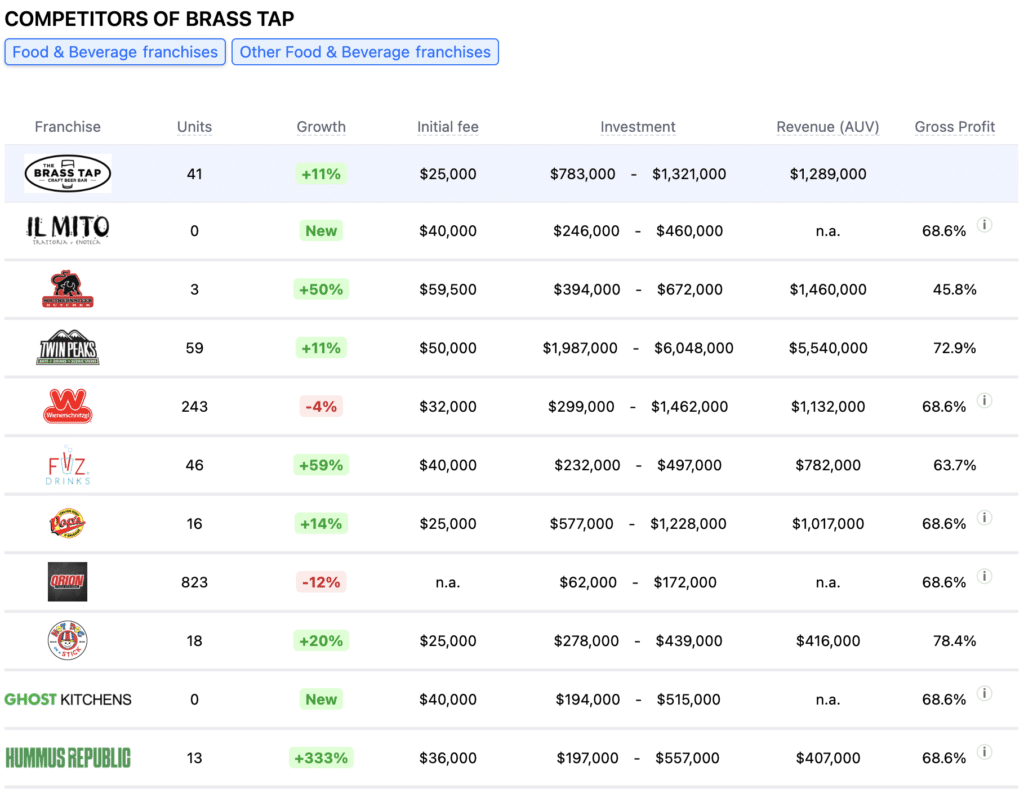Click Competitors of Brass Tap heading

coord(150,19)
